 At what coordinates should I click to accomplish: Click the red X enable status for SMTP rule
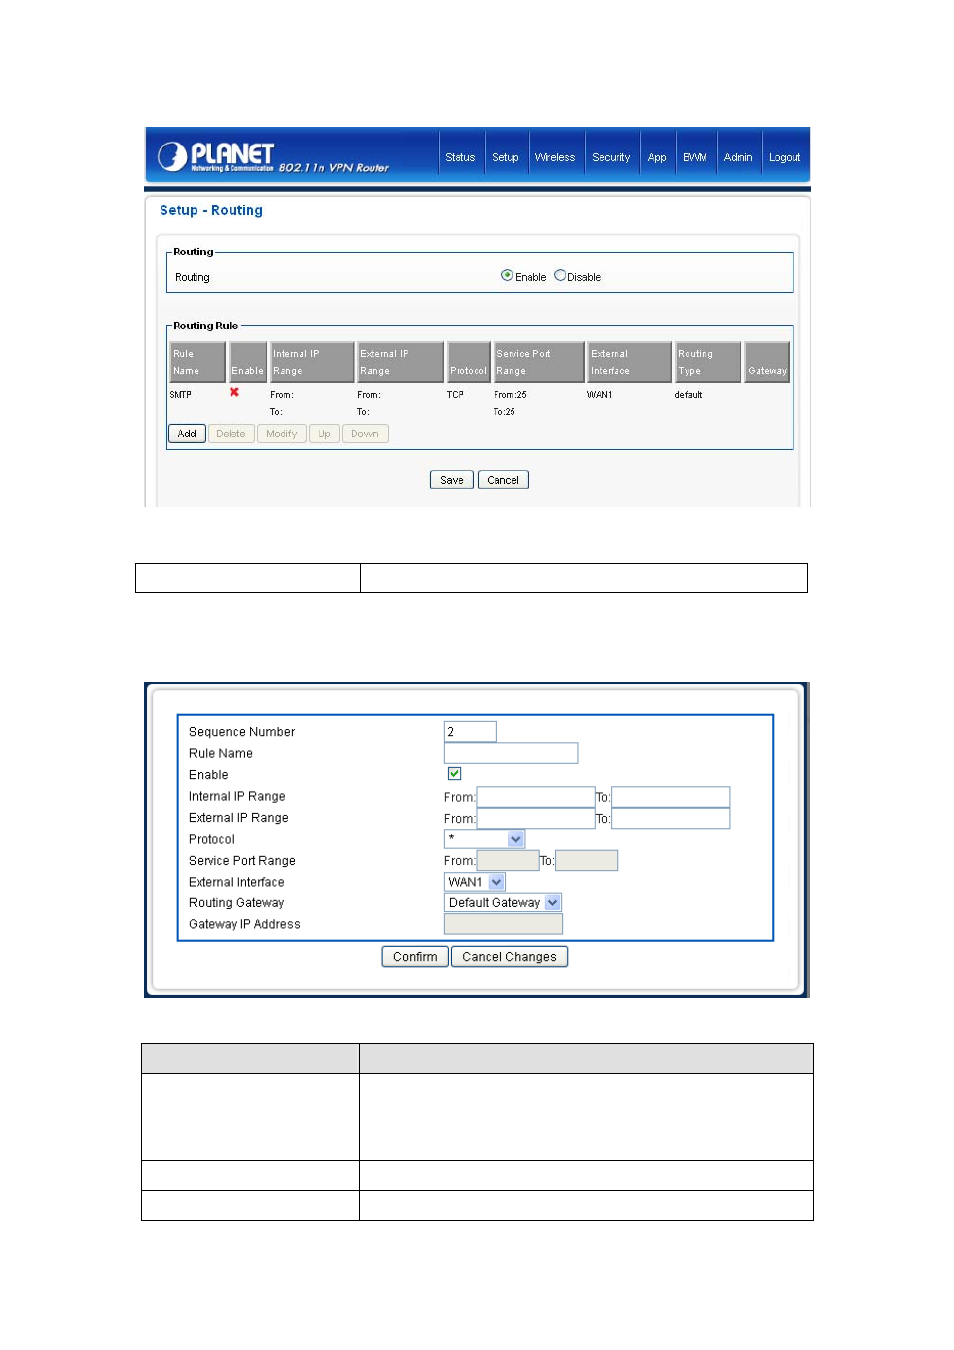point(234,392)
